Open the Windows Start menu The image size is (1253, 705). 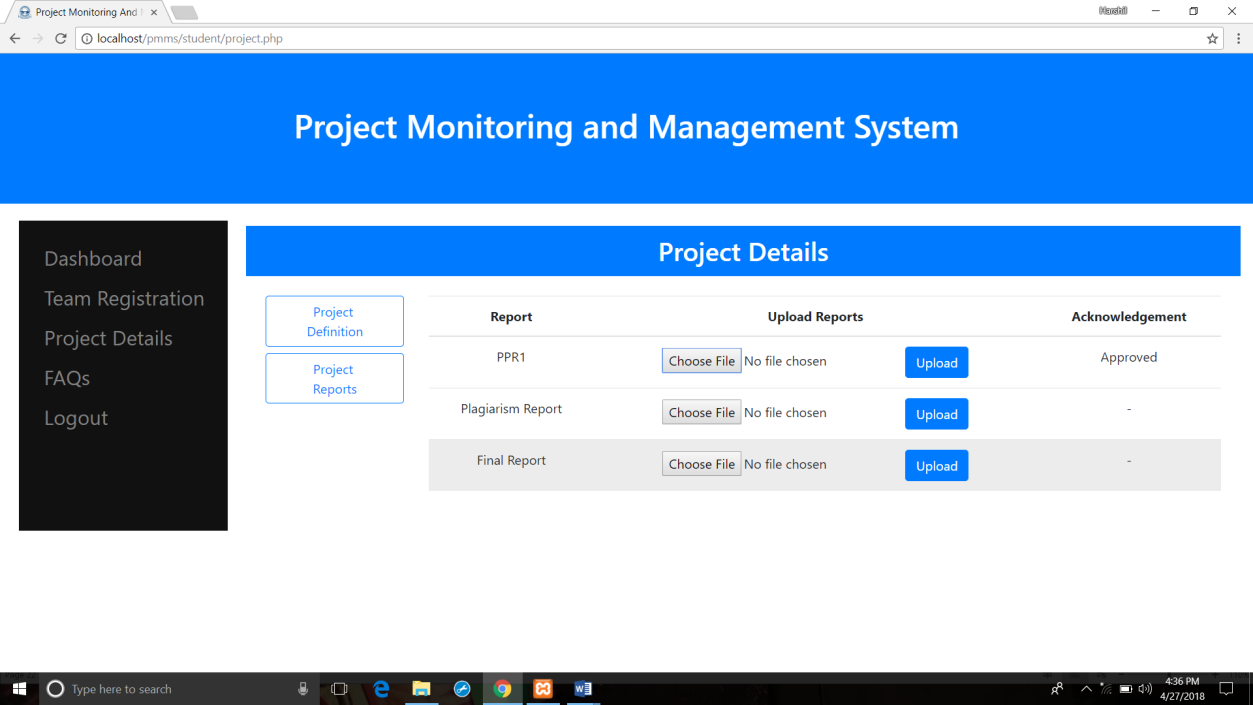tap(19, 689)
